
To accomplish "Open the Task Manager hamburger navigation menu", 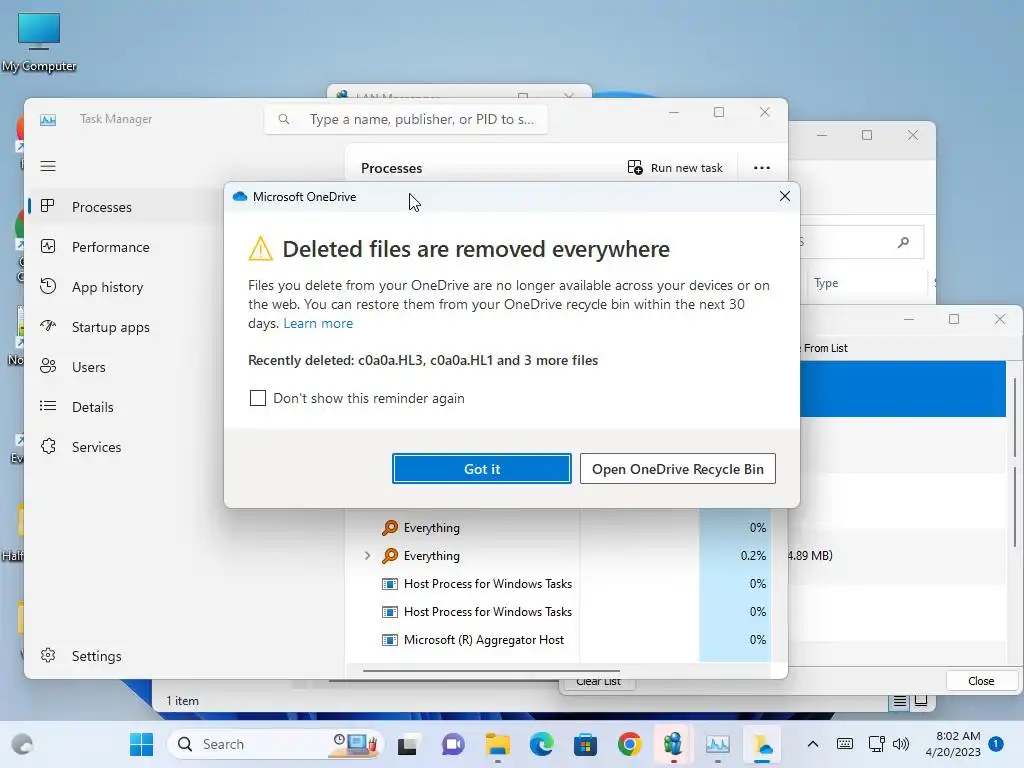I will point(48,166).
